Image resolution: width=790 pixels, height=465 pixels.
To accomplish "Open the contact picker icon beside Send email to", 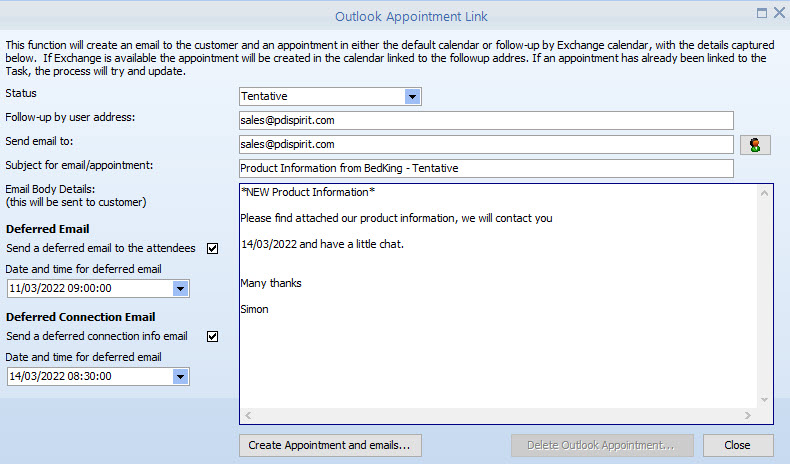I will [x=755, y=145].
